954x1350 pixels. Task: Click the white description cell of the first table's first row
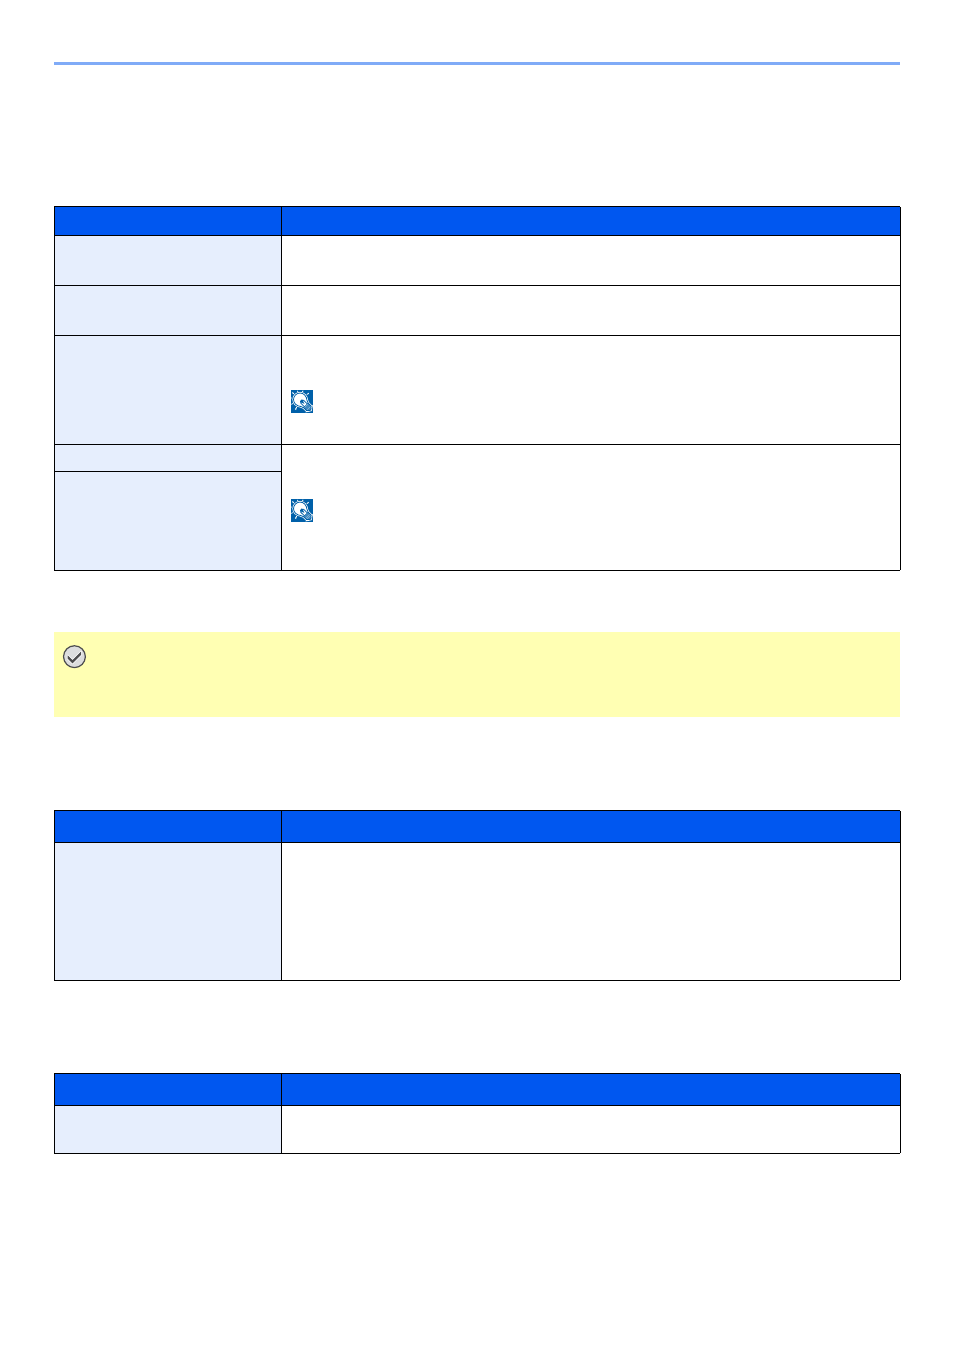[591, 260]
